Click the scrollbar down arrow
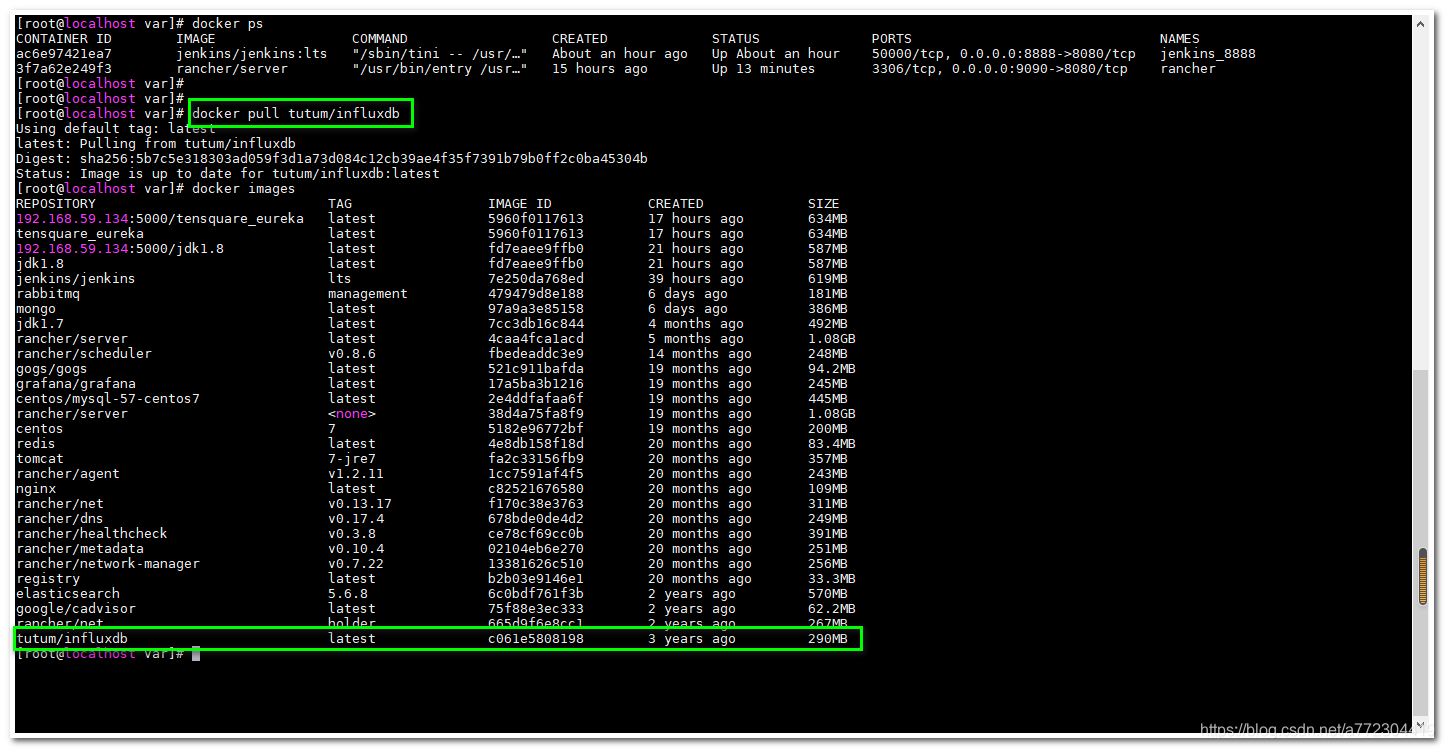1445x749 pixels. coord(1421,727)
